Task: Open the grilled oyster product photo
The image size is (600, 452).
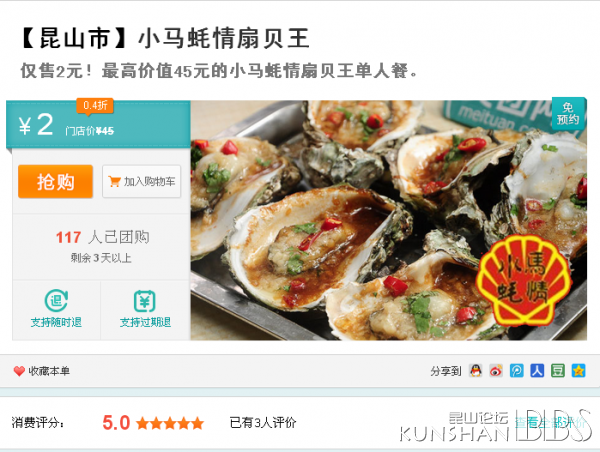Action: [x=388, y=220]
